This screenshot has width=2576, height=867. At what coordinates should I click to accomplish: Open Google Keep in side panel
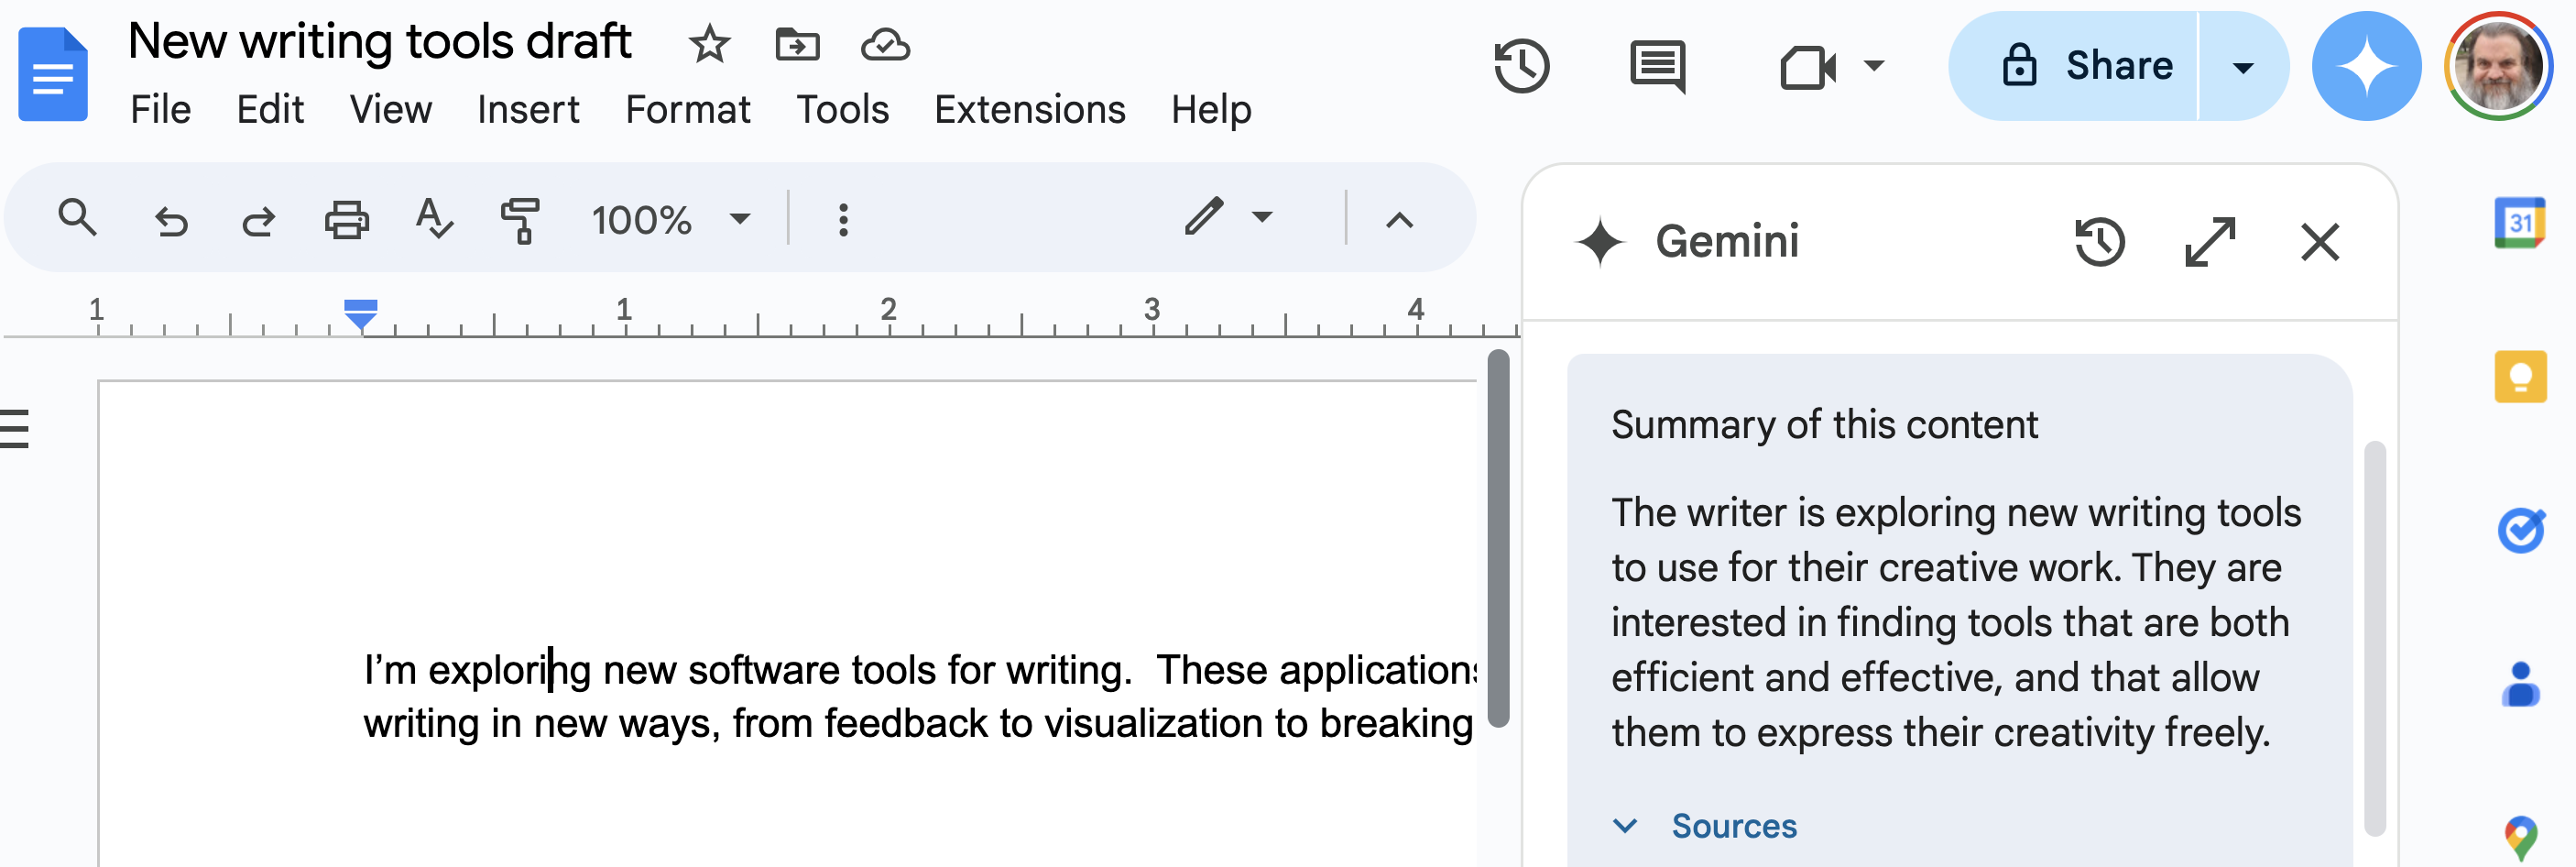coord(2520,376)
